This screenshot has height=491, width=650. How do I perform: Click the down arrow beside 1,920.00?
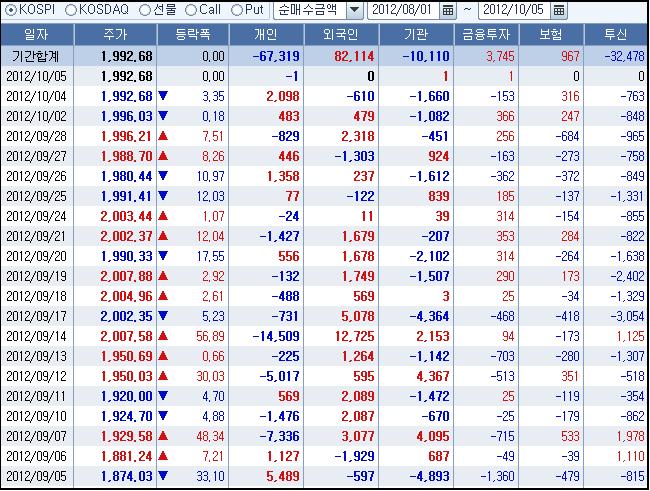[x=163, y=396]
